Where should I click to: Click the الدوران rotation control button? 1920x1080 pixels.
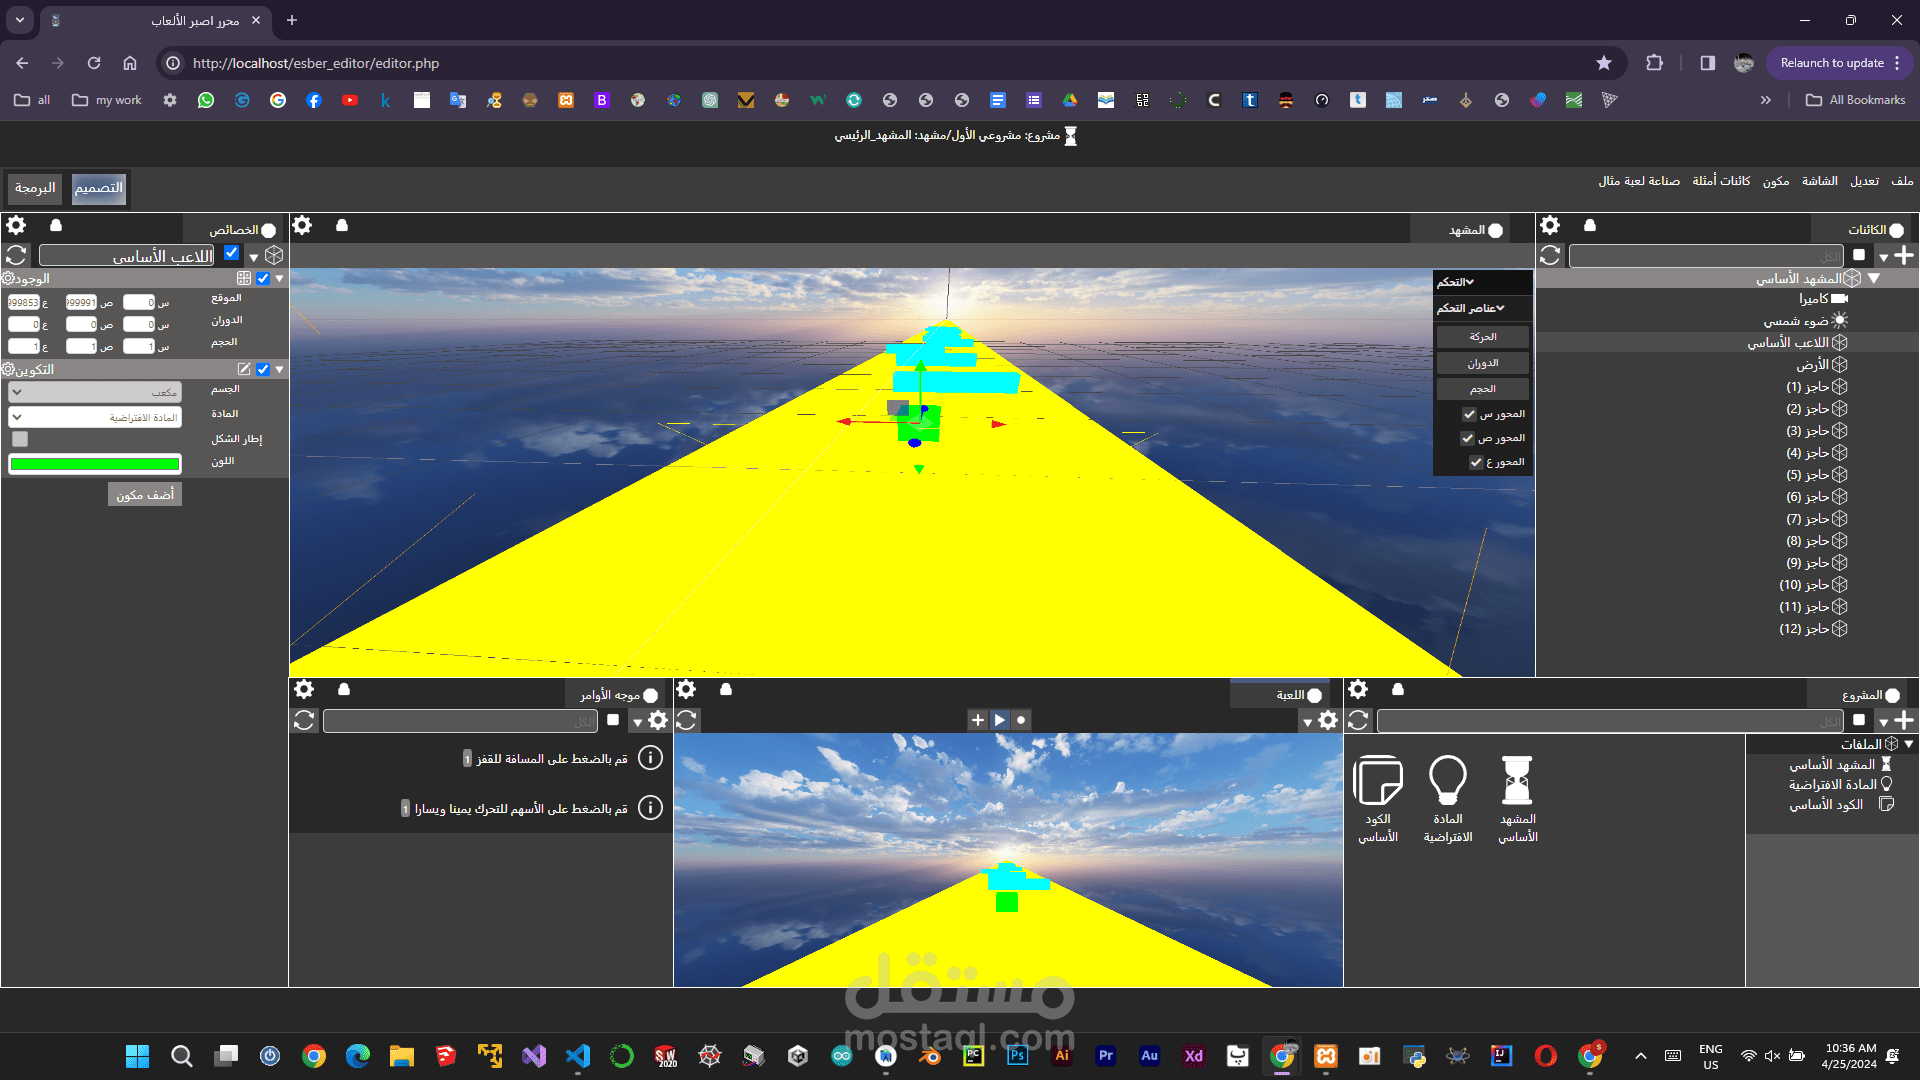pyautogui.click(x=1482, y=363)
